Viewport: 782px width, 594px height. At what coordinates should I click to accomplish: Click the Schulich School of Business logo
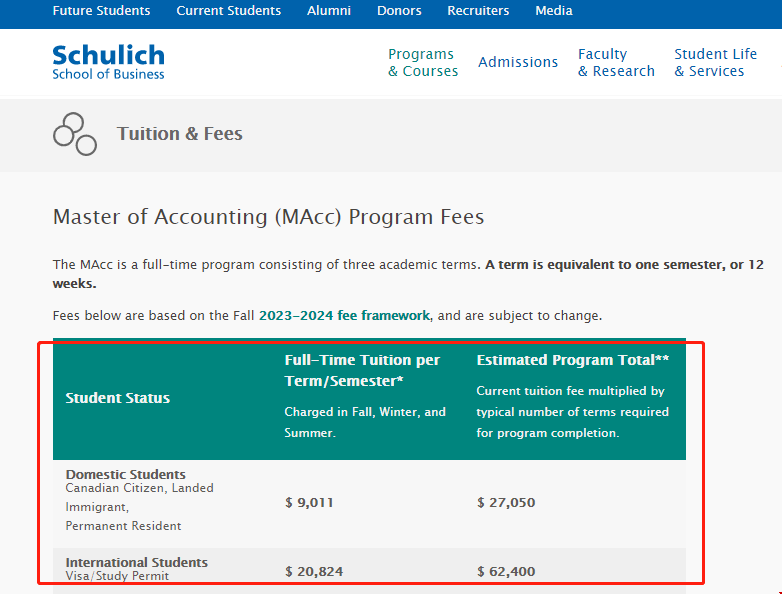click(108, 62)
